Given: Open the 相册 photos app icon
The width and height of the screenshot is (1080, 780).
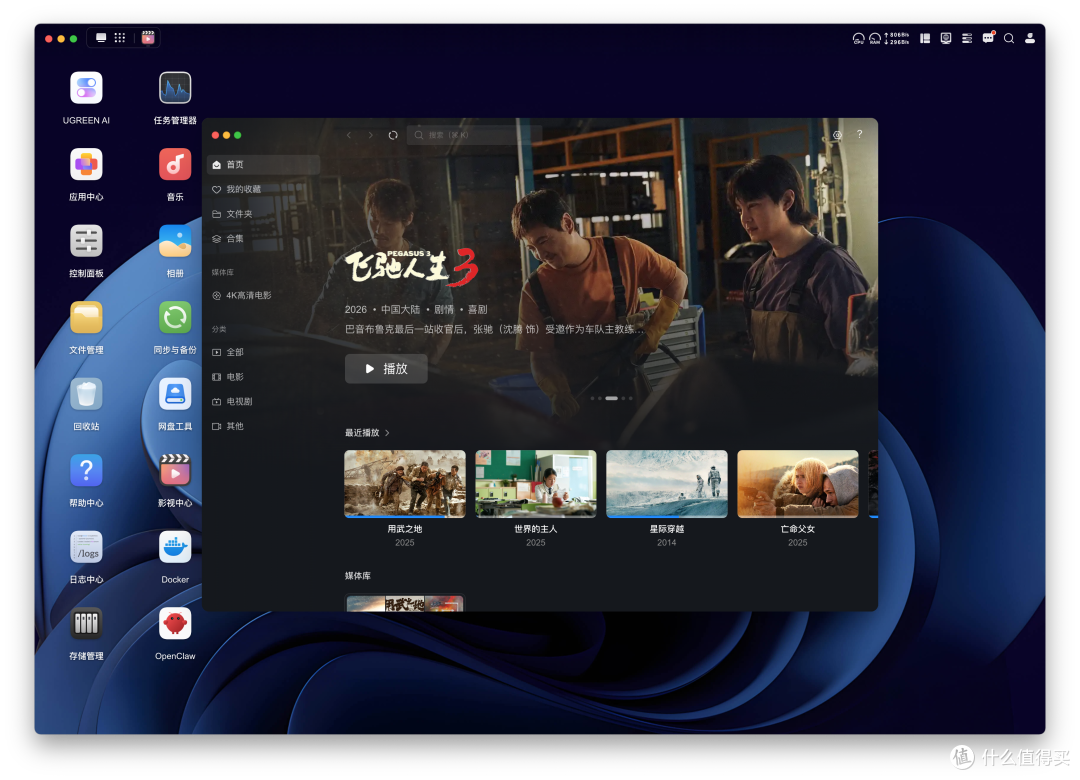Looking at the screenshot, I should [175, 241].
